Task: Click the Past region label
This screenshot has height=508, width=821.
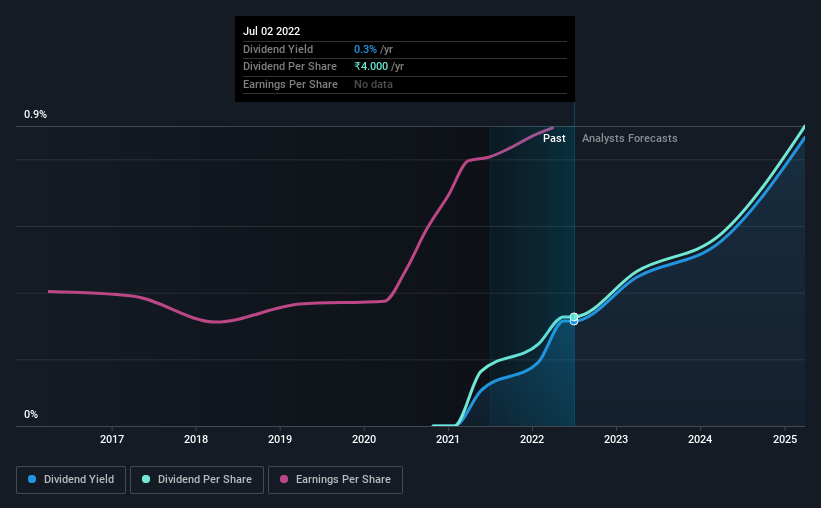Action: (x=554, y=138)
